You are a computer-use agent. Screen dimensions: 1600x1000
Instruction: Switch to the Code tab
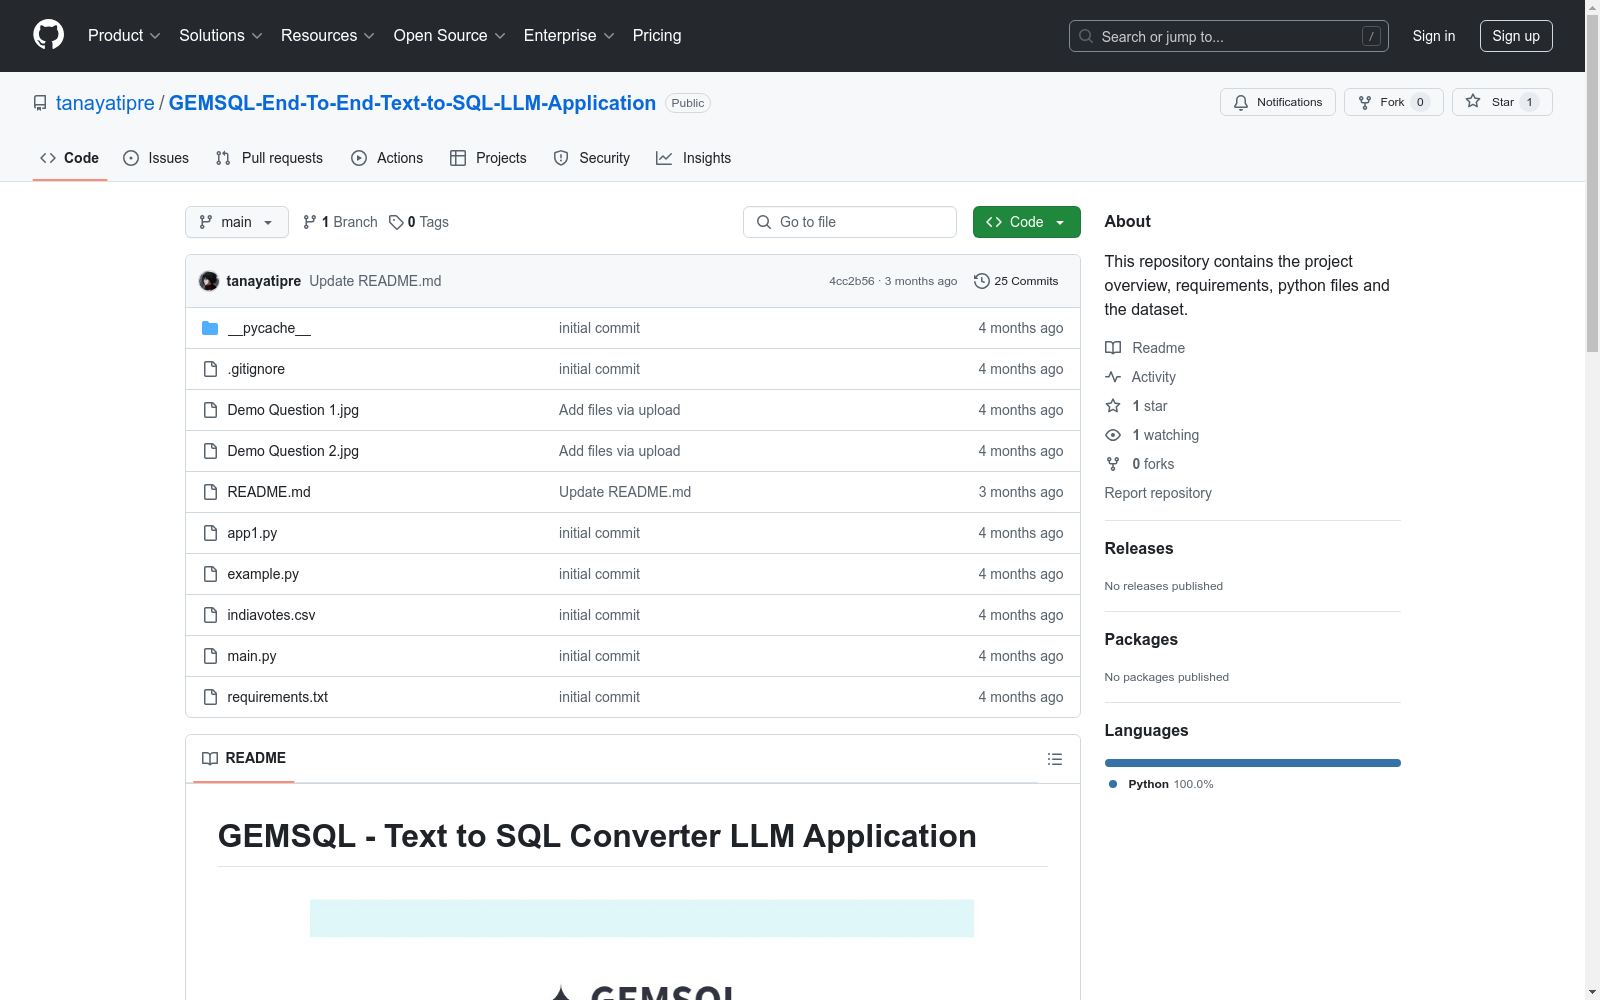click(70, 158)
